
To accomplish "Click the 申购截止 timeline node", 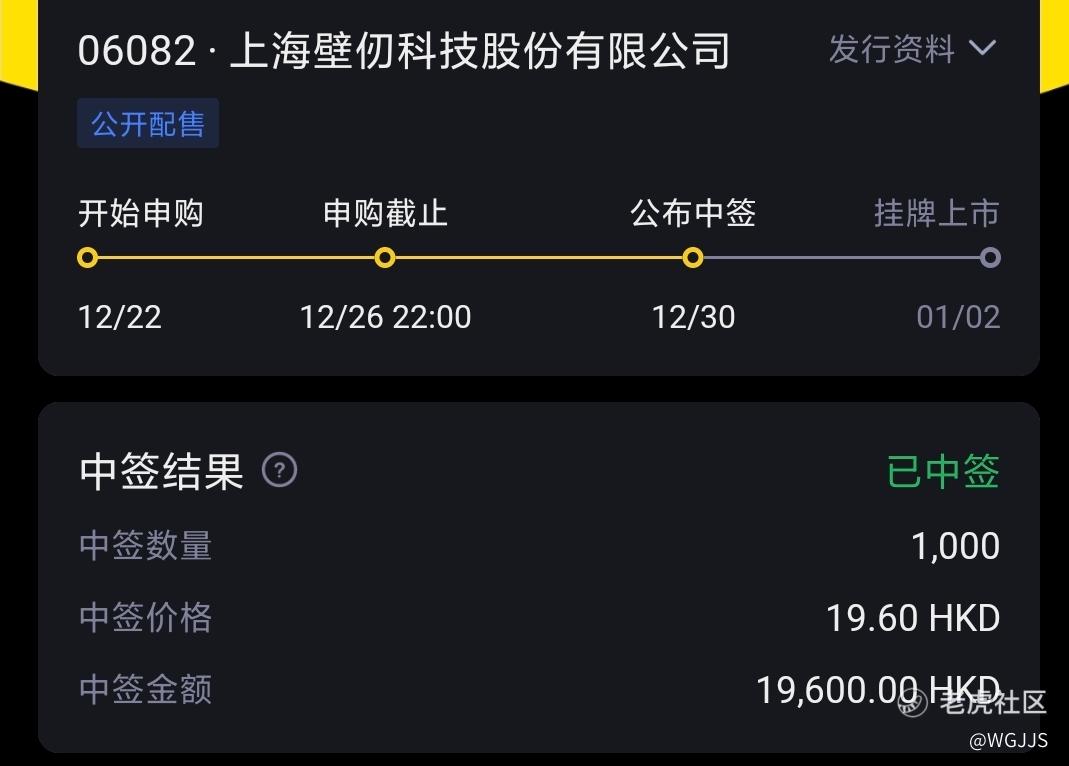I will click(x=385, y=258).
